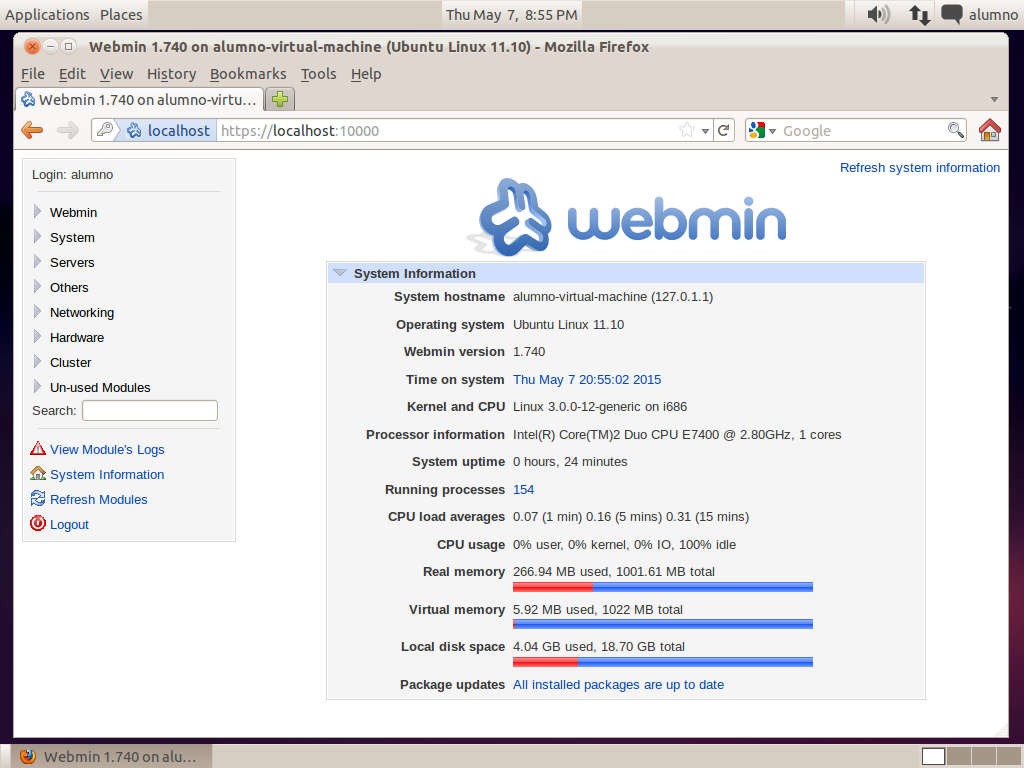1024x768 pixels.
Task: Click the clock showing Thu May 7
Action: [x=511, y=14]
